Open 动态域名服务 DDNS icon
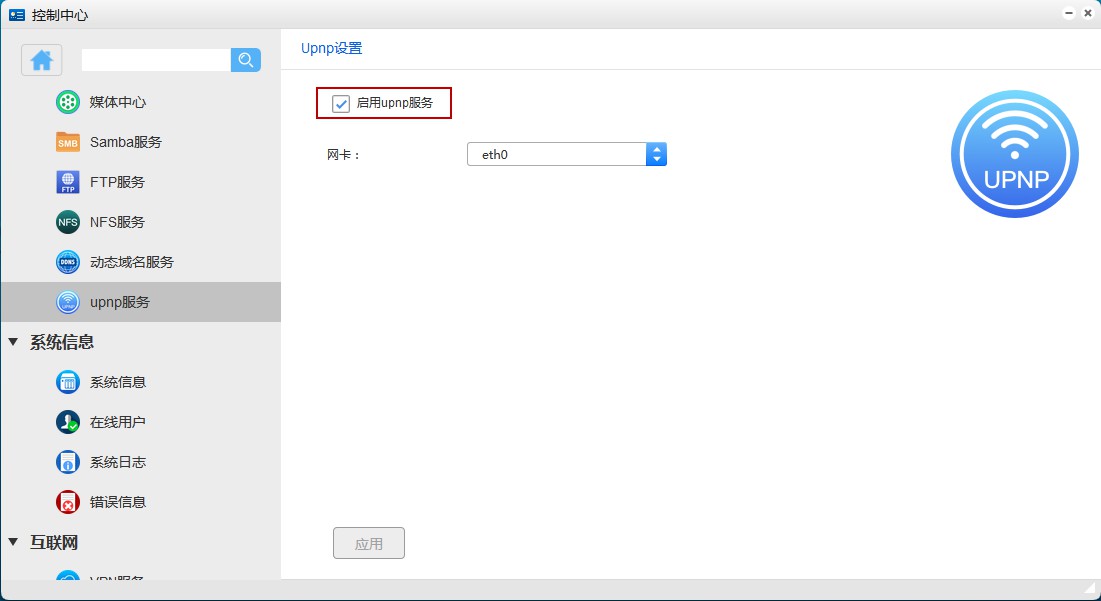 (x=68, y=262)
